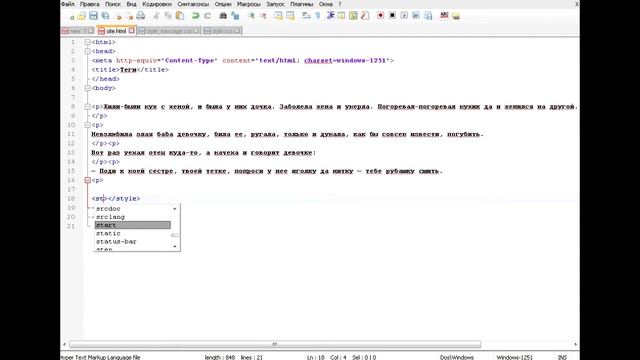Open the Кодировки menu
The height and width of the screenshot is (360, 640).
click(x=157, y=4)
